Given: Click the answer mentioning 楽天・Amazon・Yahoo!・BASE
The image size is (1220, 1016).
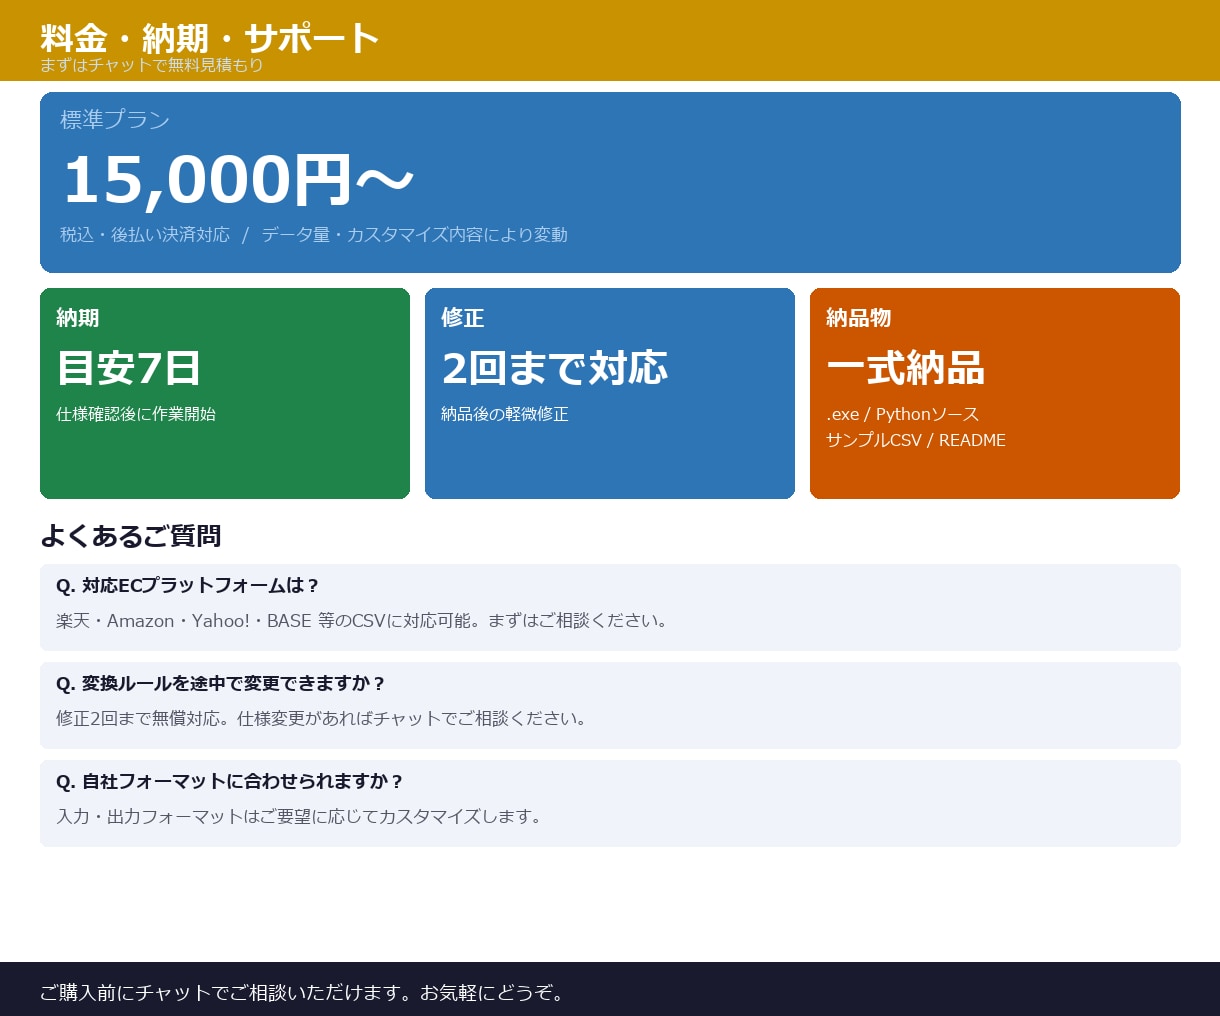Looking at the screenshot, I should (x=362, y=621).
